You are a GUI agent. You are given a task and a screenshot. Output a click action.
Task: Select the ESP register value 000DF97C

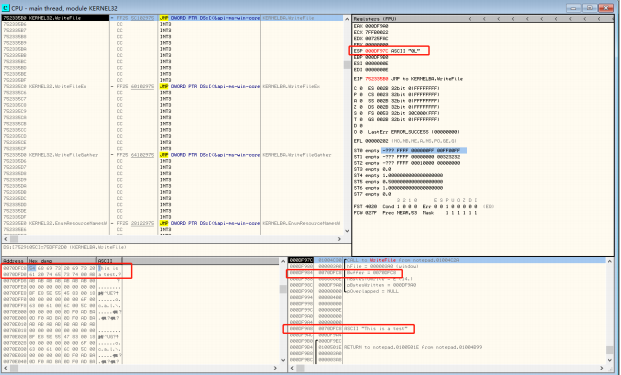click(x=377, y=51)
